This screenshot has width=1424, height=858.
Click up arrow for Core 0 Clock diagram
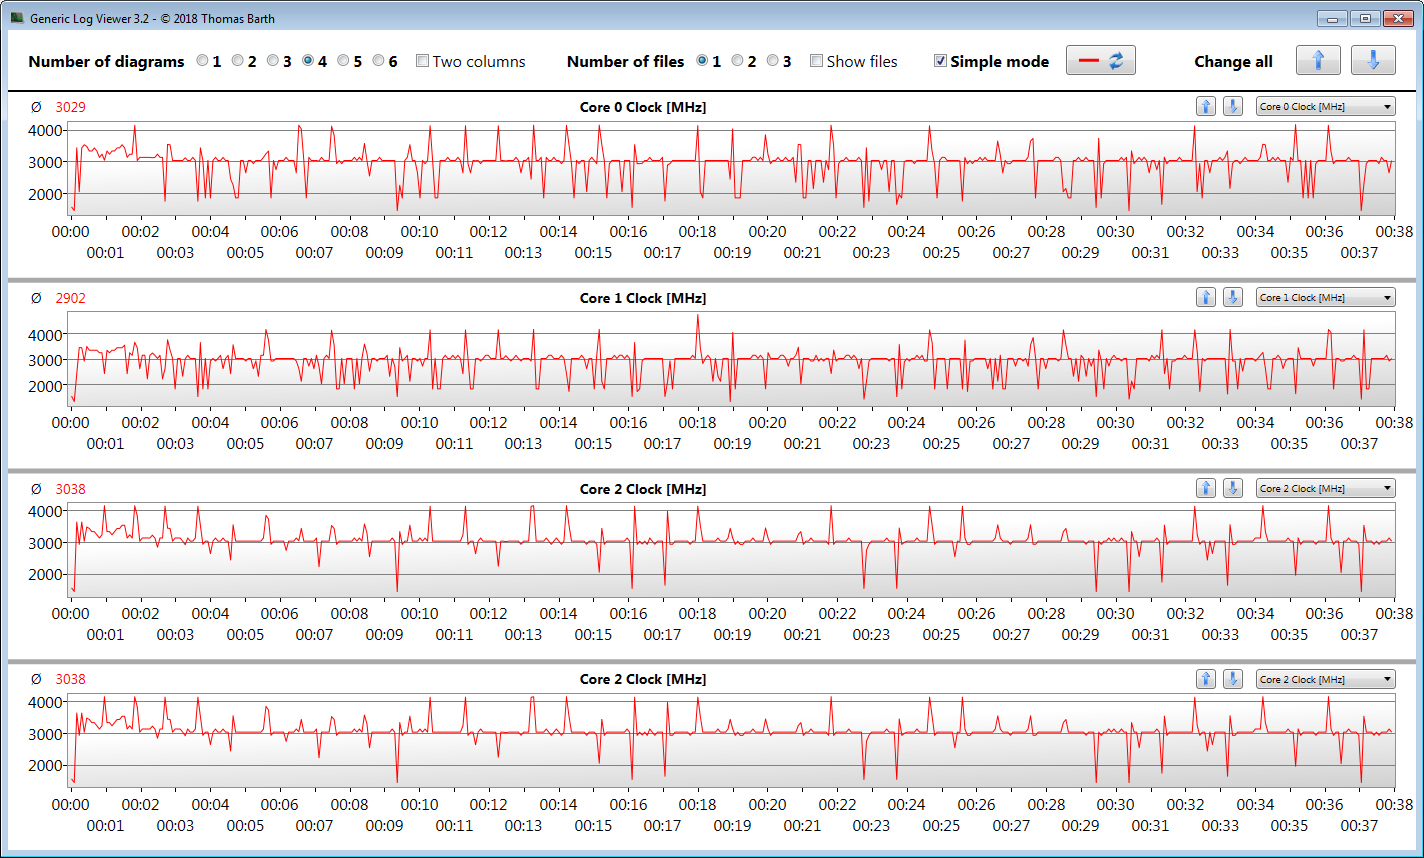(1206, 106)
